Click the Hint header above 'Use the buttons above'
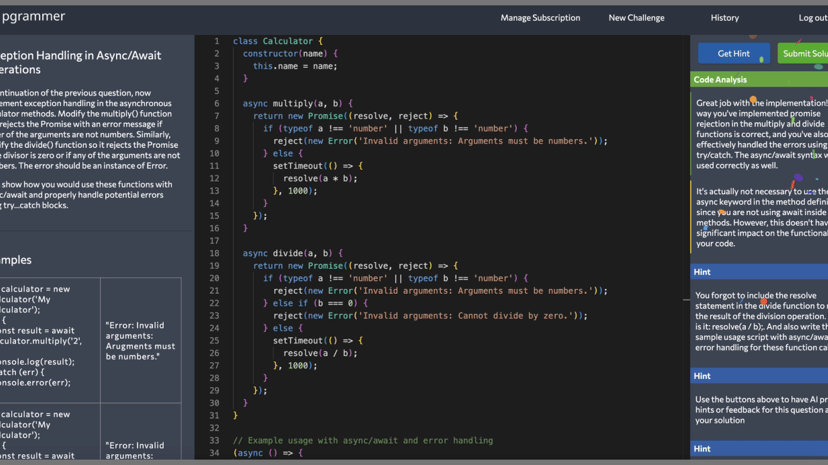Screen dimensions: 828x465 pos(759,376)
